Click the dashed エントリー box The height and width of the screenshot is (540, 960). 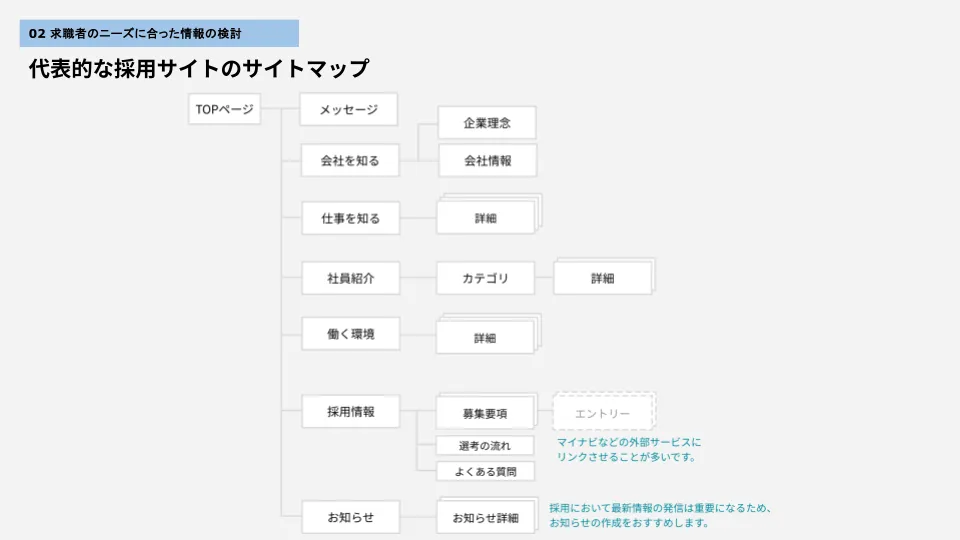click(x=602, y=413)
